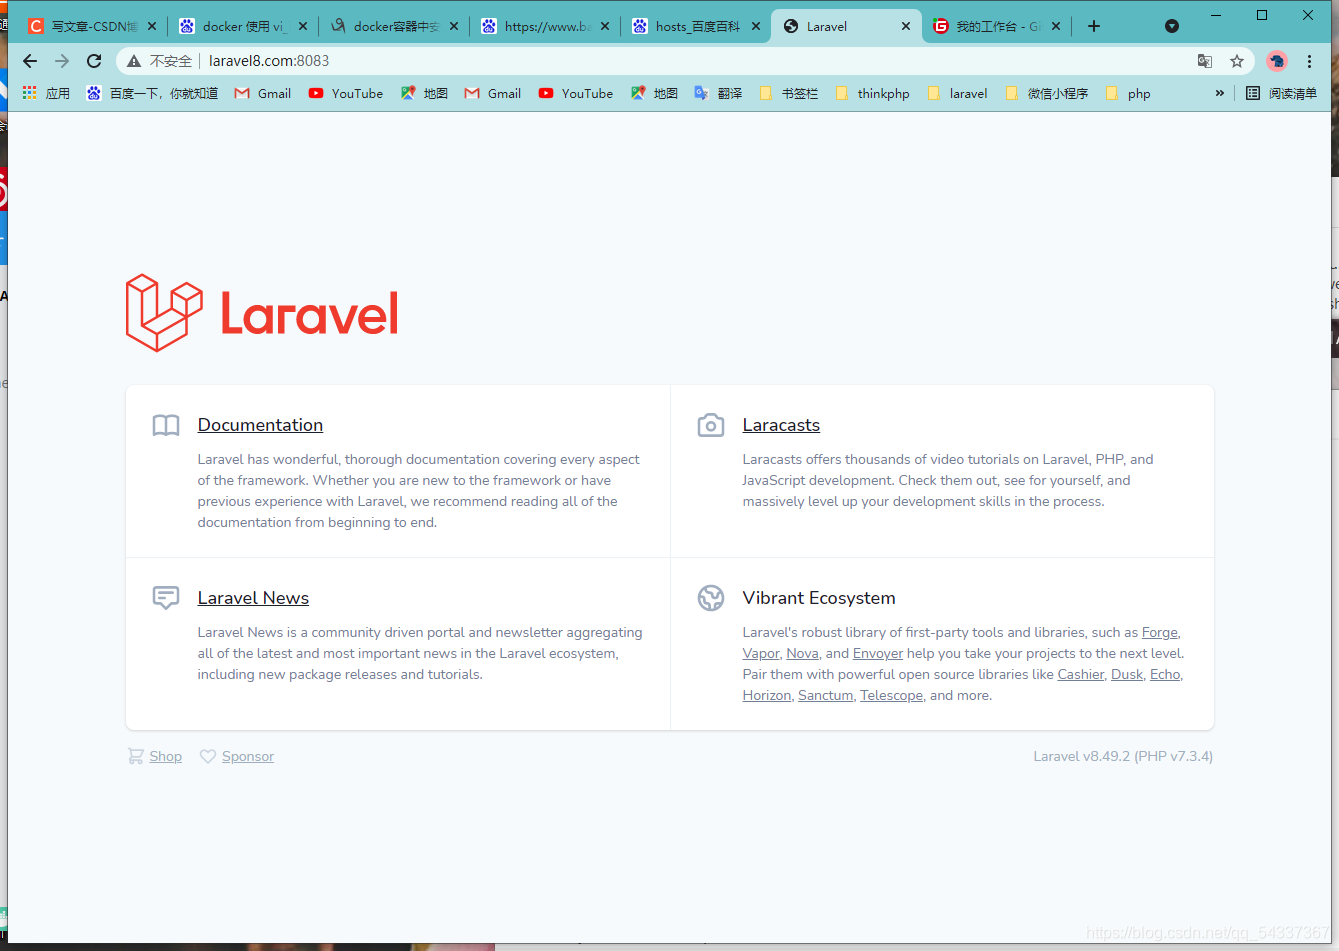Image resolution: width=1339 pixels, height=951 pixels.
Task: Open the 翻译 translate bookmark
Action: pos(718,93)
